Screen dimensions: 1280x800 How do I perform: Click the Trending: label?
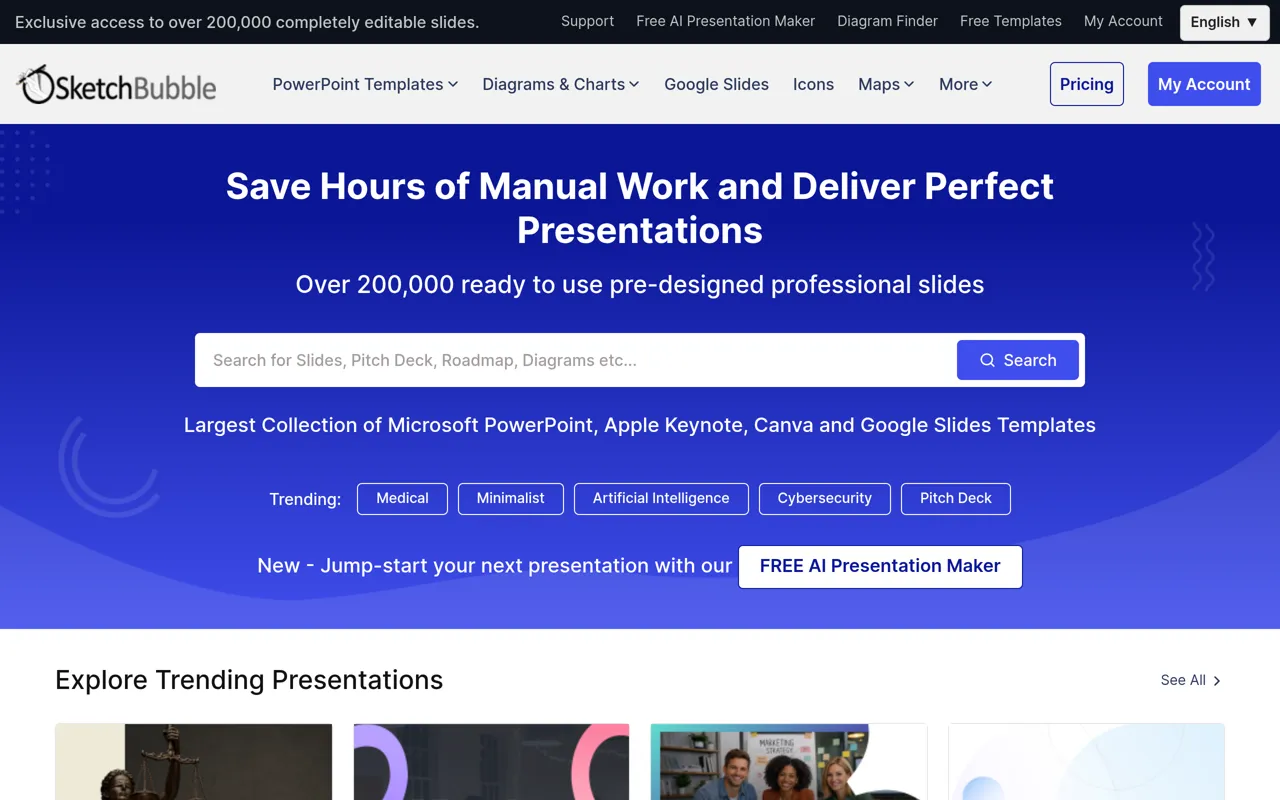pos(305,499)
